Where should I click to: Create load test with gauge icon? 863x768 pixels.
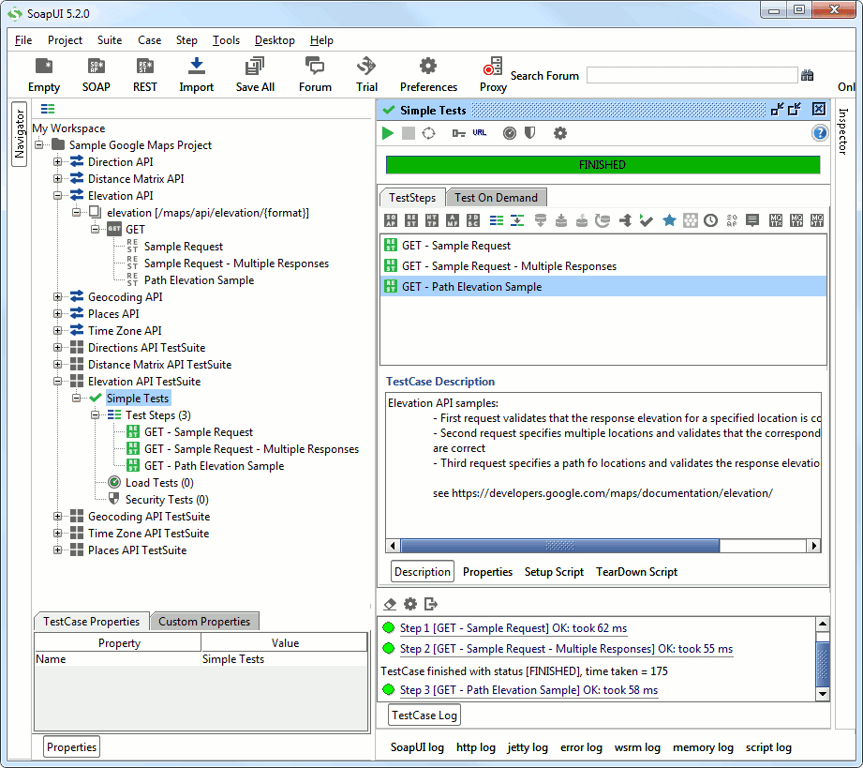pyautogui.click(x=510, y=133)
